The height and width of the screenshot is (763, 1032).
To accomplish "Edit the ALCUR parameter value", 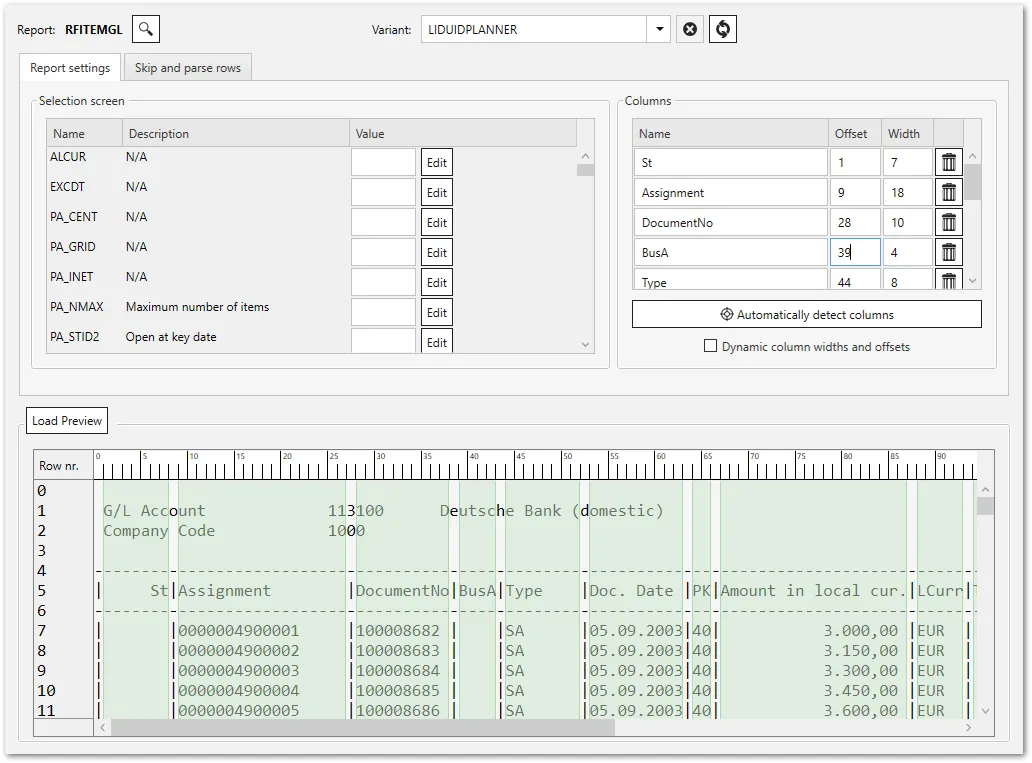I will tap(436, 162).
